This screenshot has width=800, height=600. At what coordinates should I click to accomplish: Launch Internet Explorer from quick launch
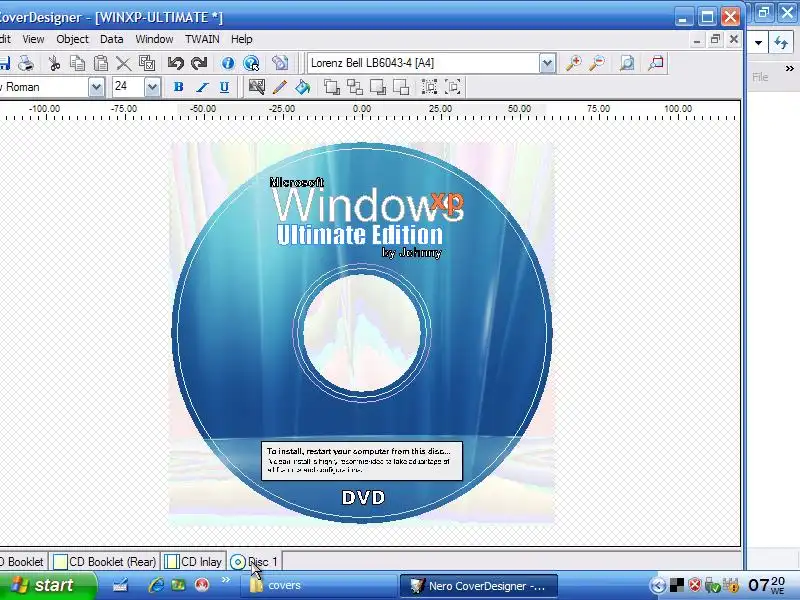[x=155, y=585]
